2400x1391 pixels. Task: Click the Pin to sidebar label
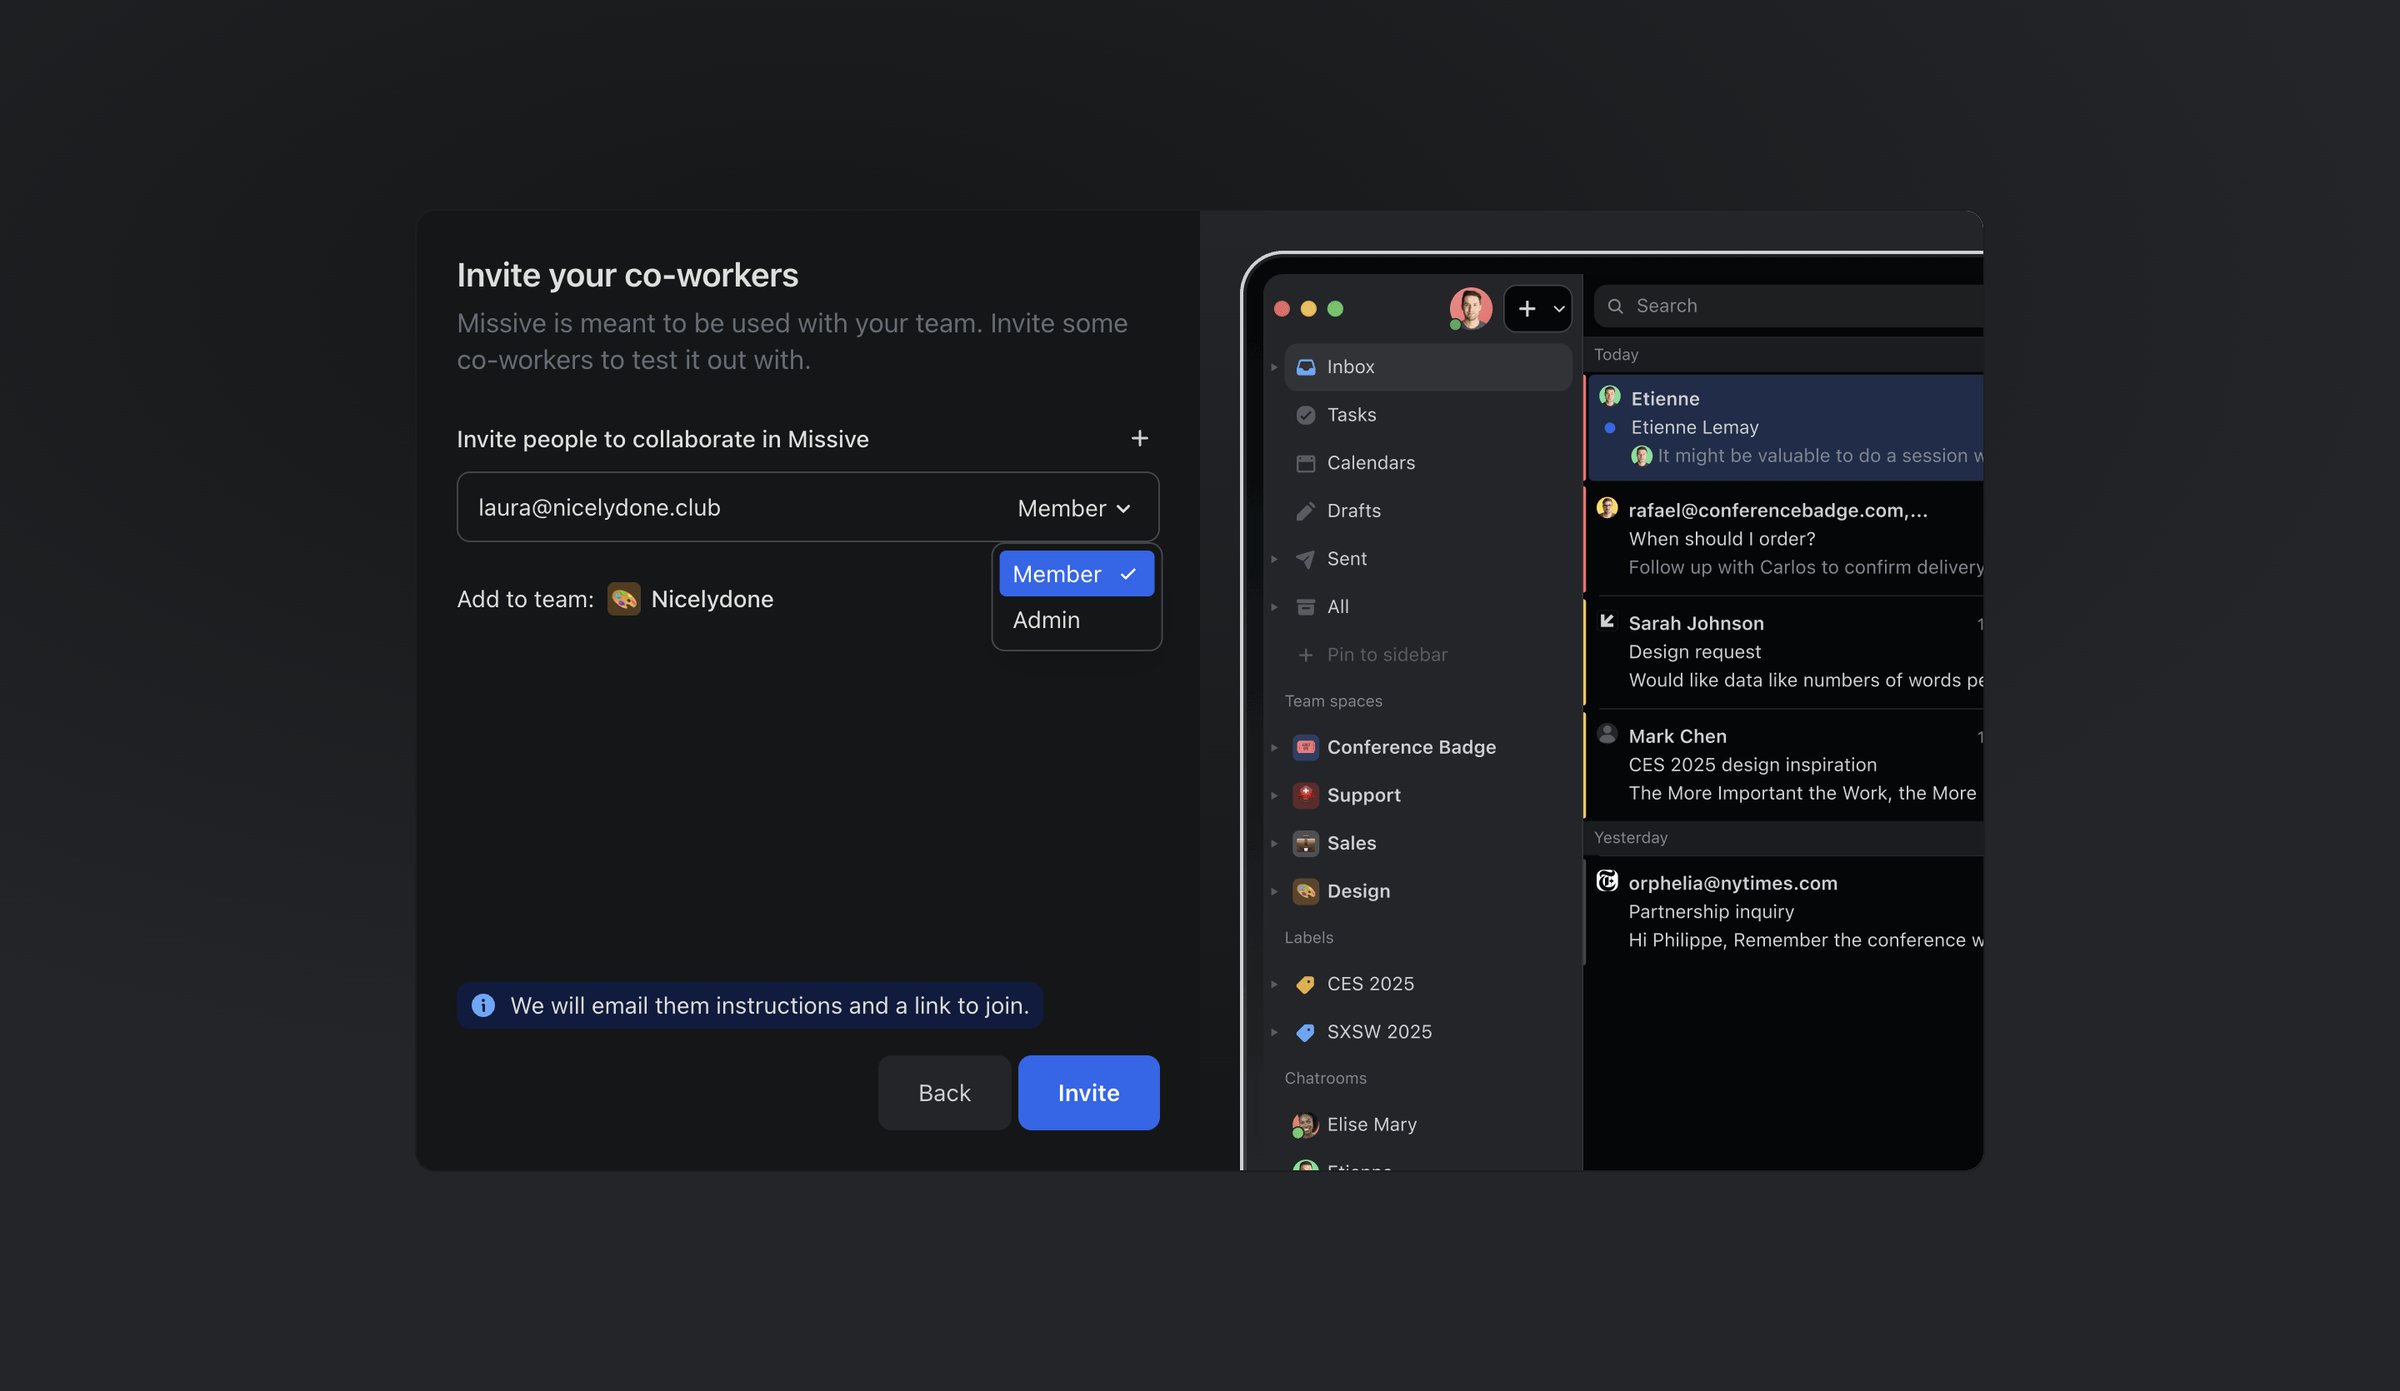[1387, 655]
